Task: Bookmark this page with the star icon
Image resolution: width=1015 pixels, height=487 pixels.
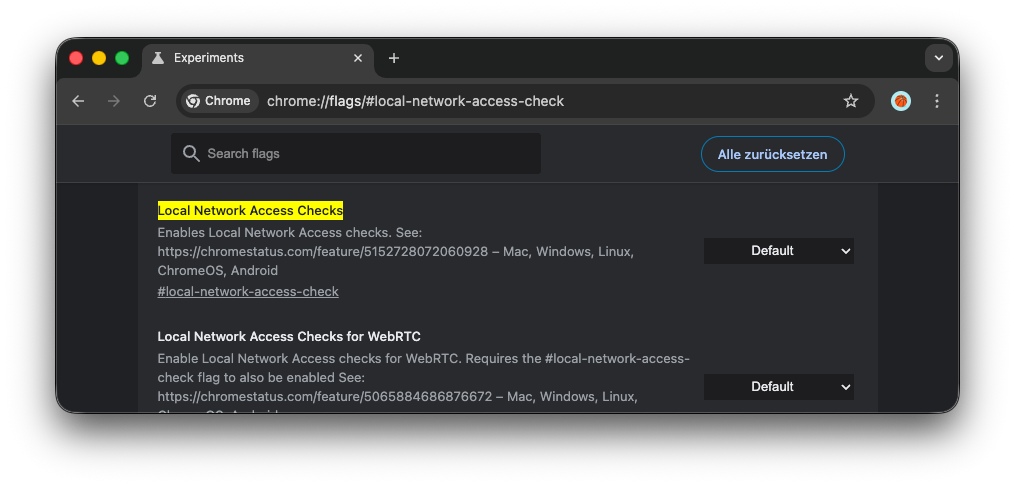Action: (x=851, y=101)
